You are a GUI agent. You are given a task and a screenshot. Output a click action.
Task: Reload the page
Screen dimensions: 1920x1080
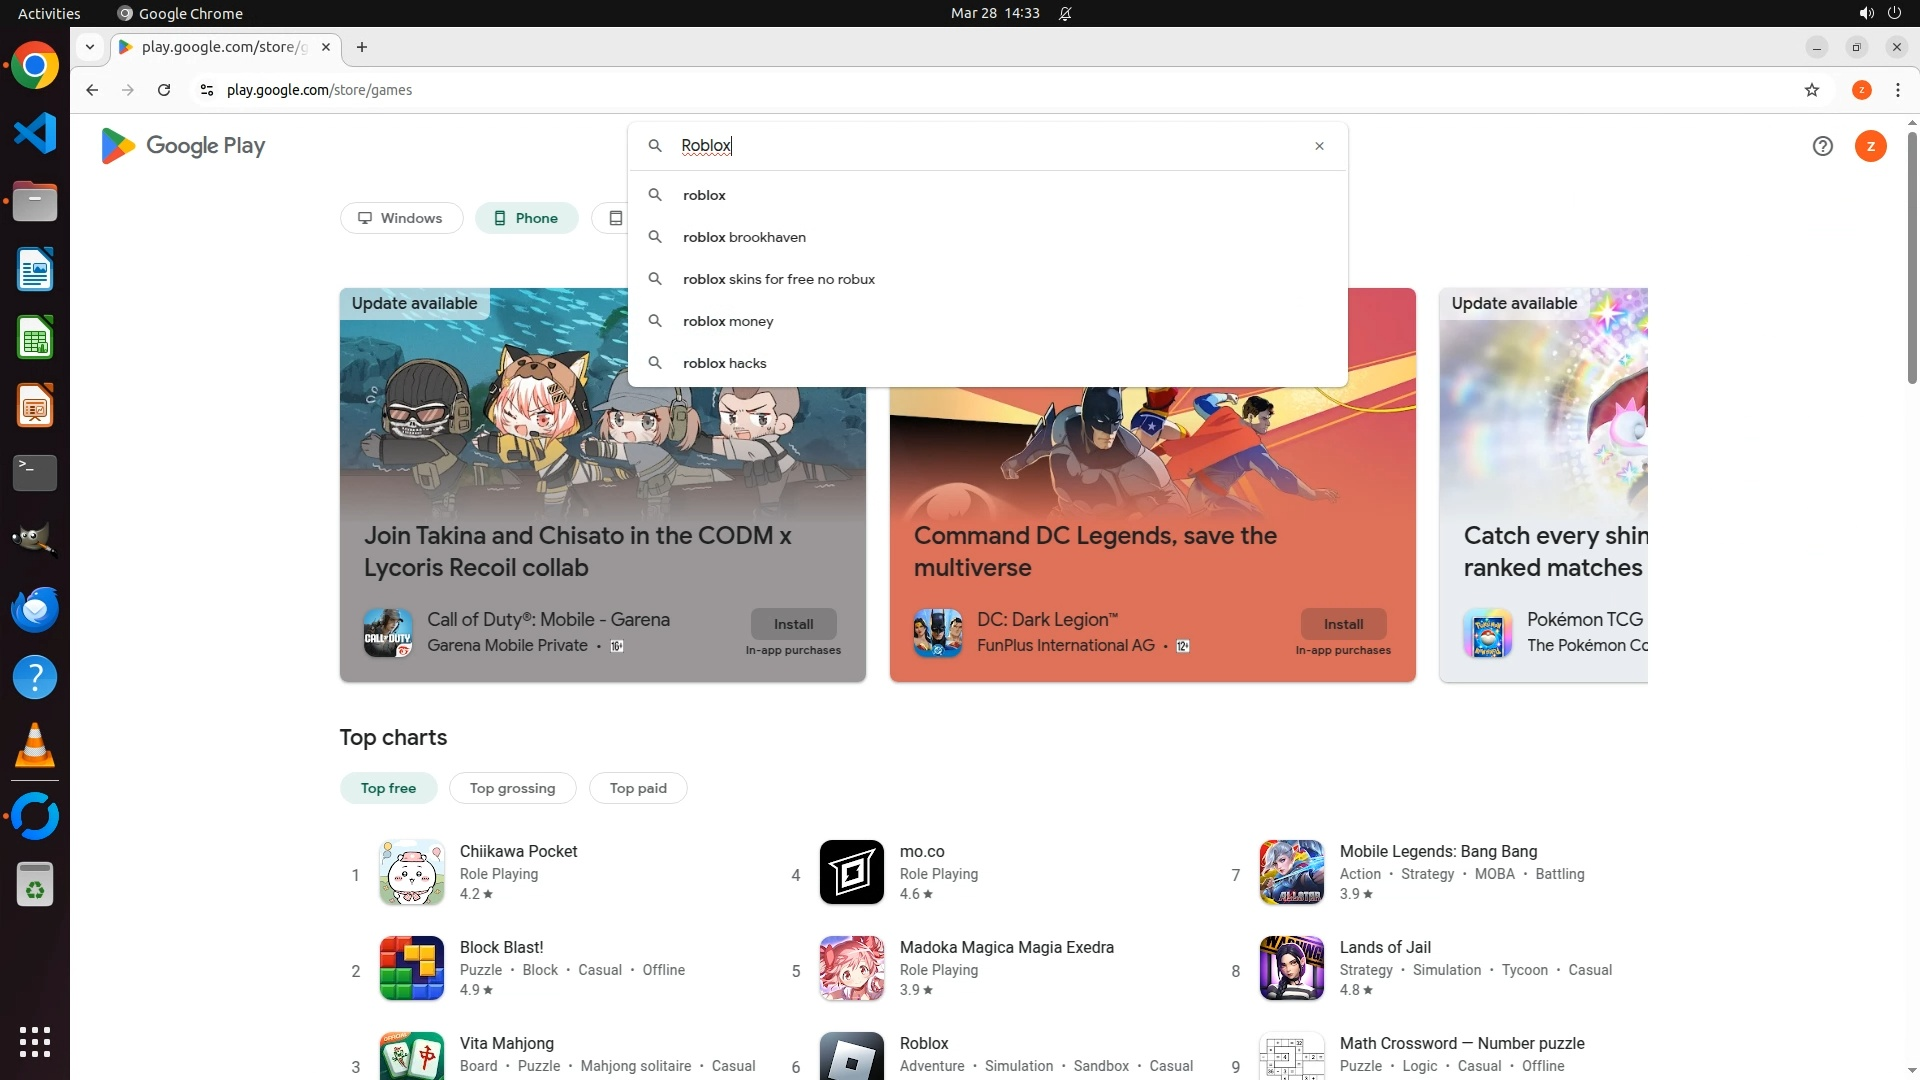(164, 90)
